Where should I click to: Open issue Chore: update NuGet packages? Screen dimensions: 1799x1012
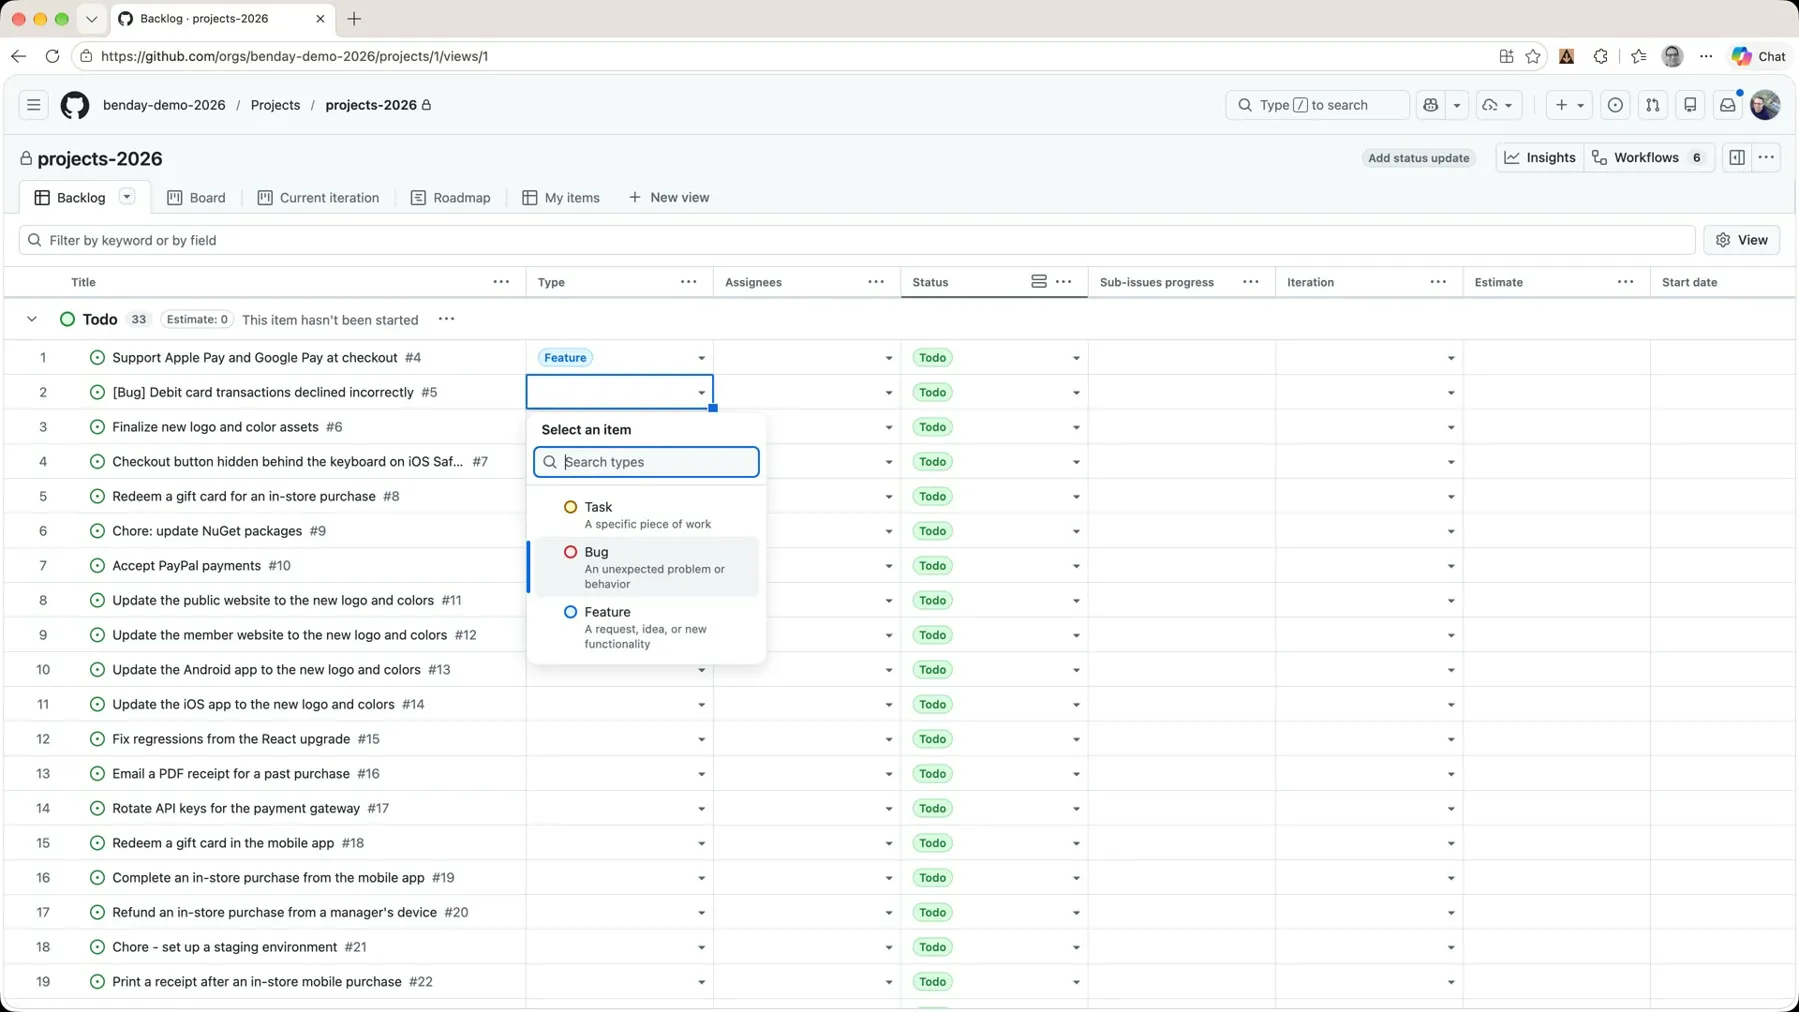point(207,531)
